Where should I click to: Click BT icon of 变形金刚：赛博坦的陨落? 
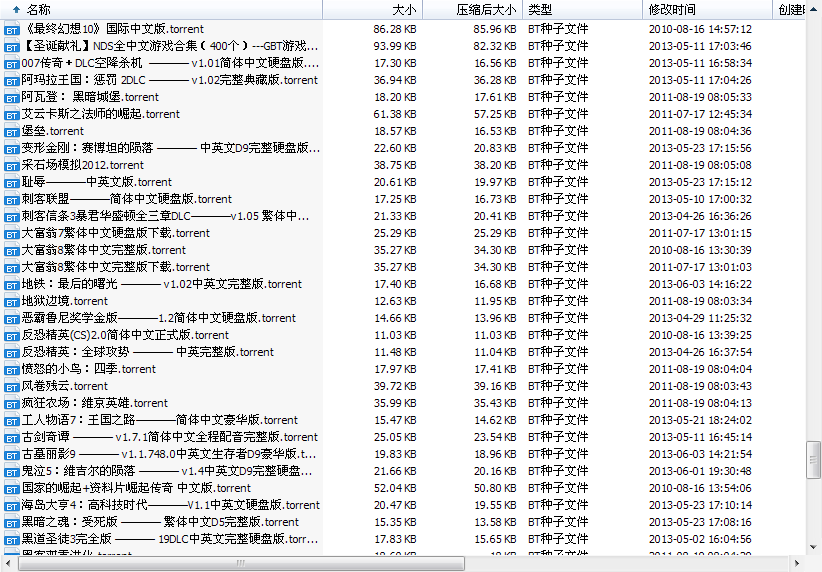12,149
